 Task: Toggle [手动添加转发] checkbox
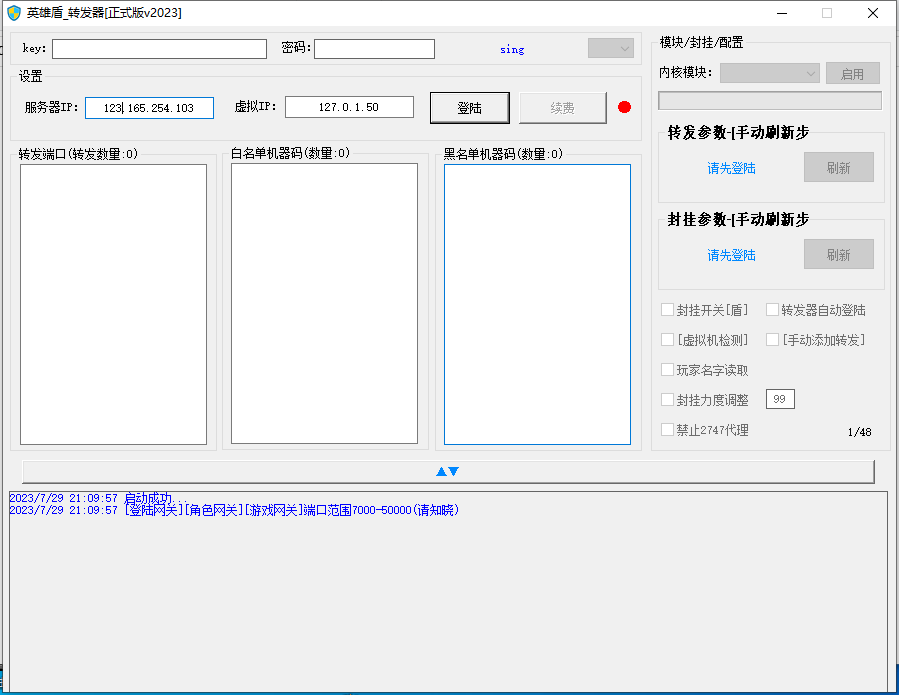773,340
